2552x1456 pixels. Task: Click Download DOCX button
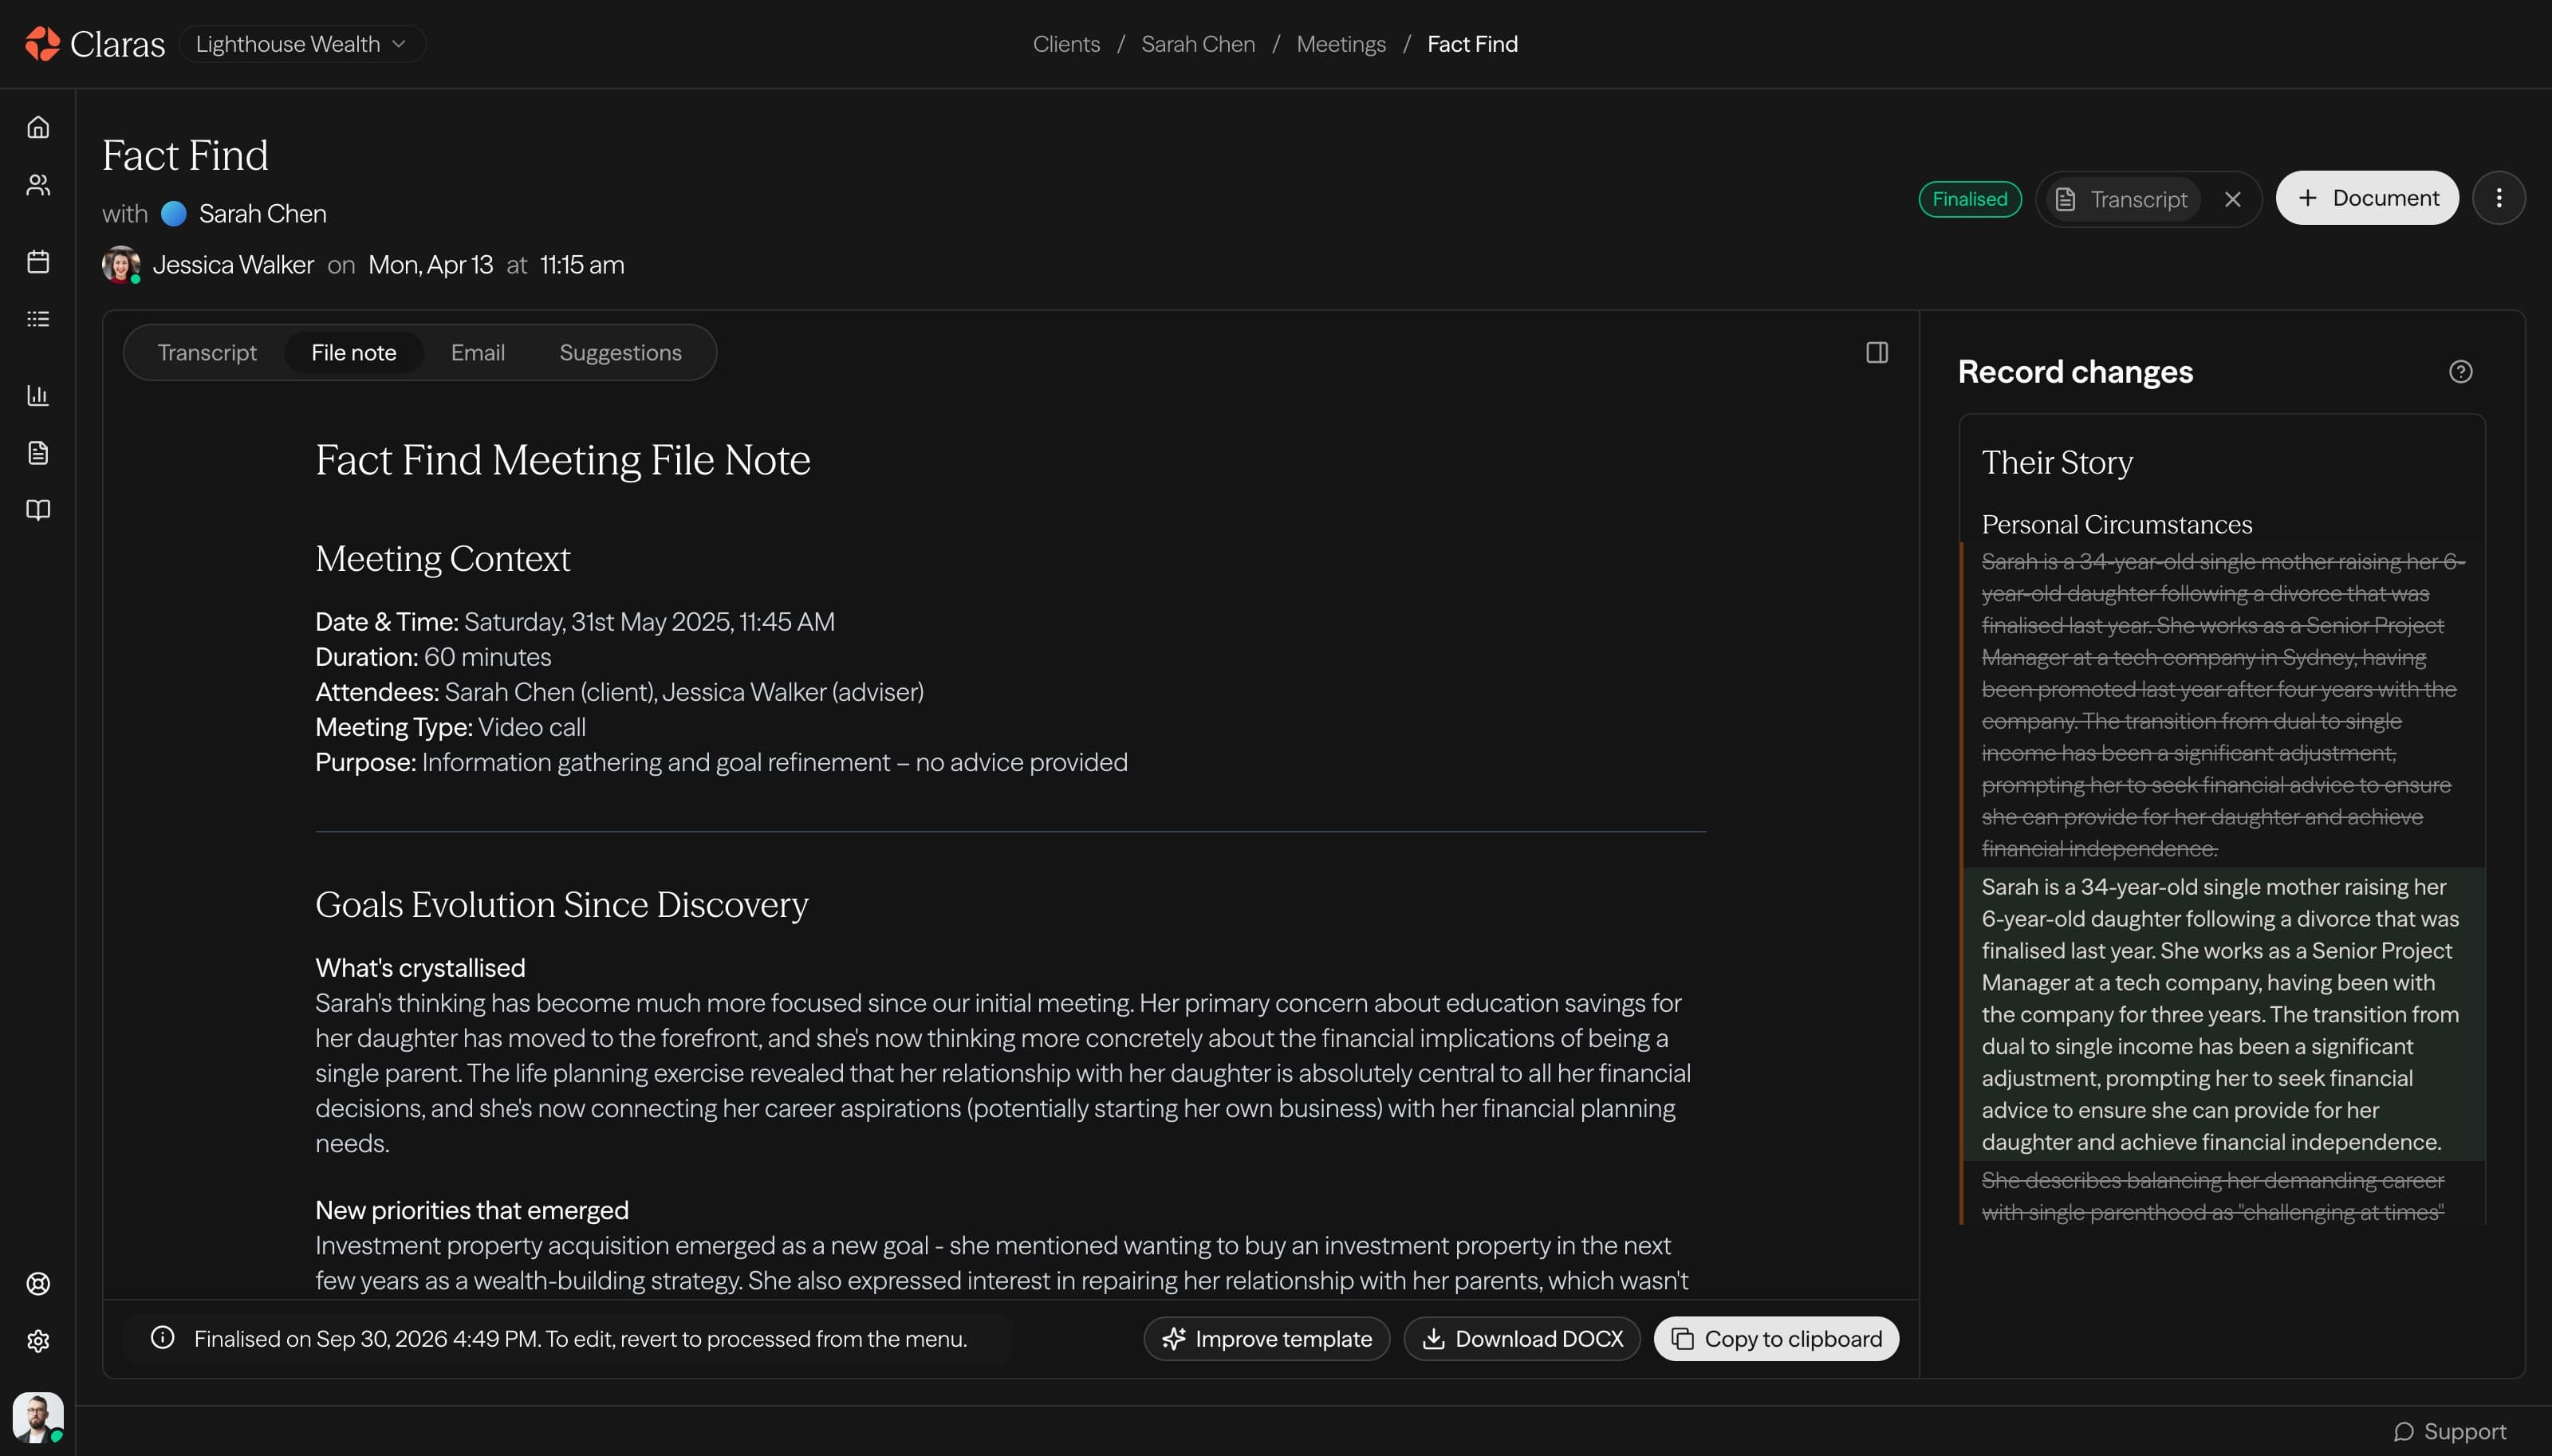tap(1522, 1339)
